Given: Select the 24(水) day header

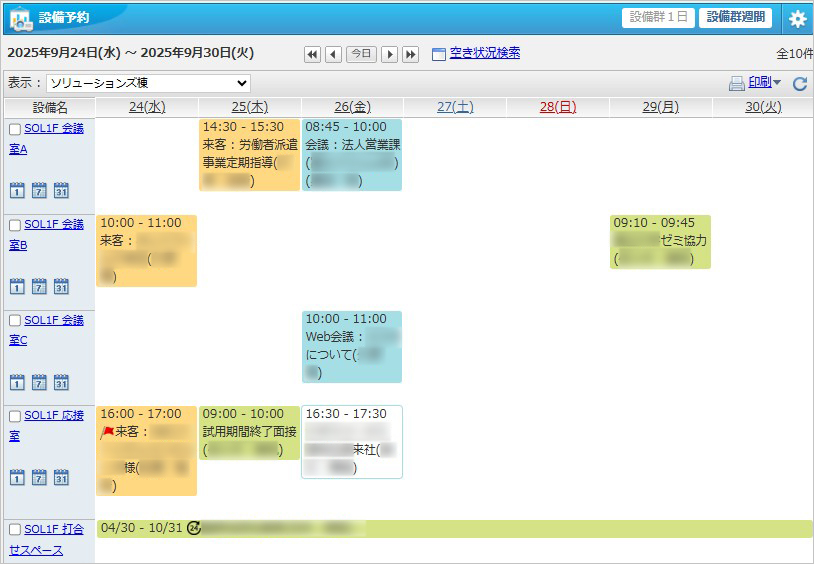Looking at the screenshot, I should tap(147, 107).
